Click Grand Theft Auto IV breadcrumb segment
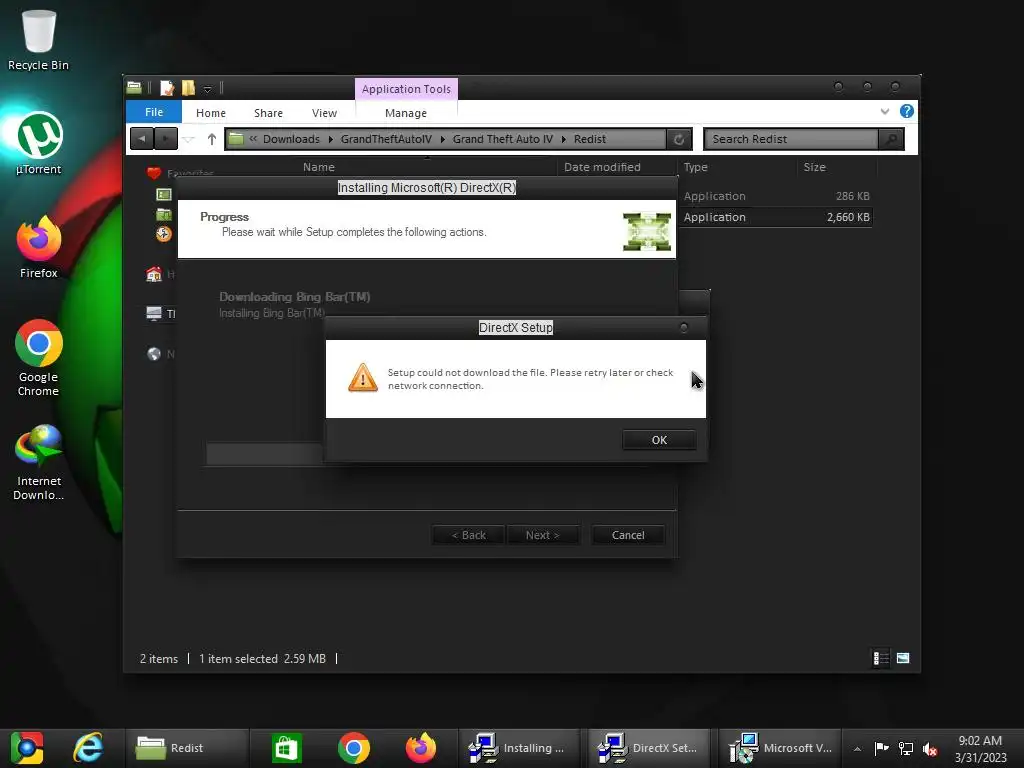Viewport: 1024px width, 768px height. tap(503, 139)
